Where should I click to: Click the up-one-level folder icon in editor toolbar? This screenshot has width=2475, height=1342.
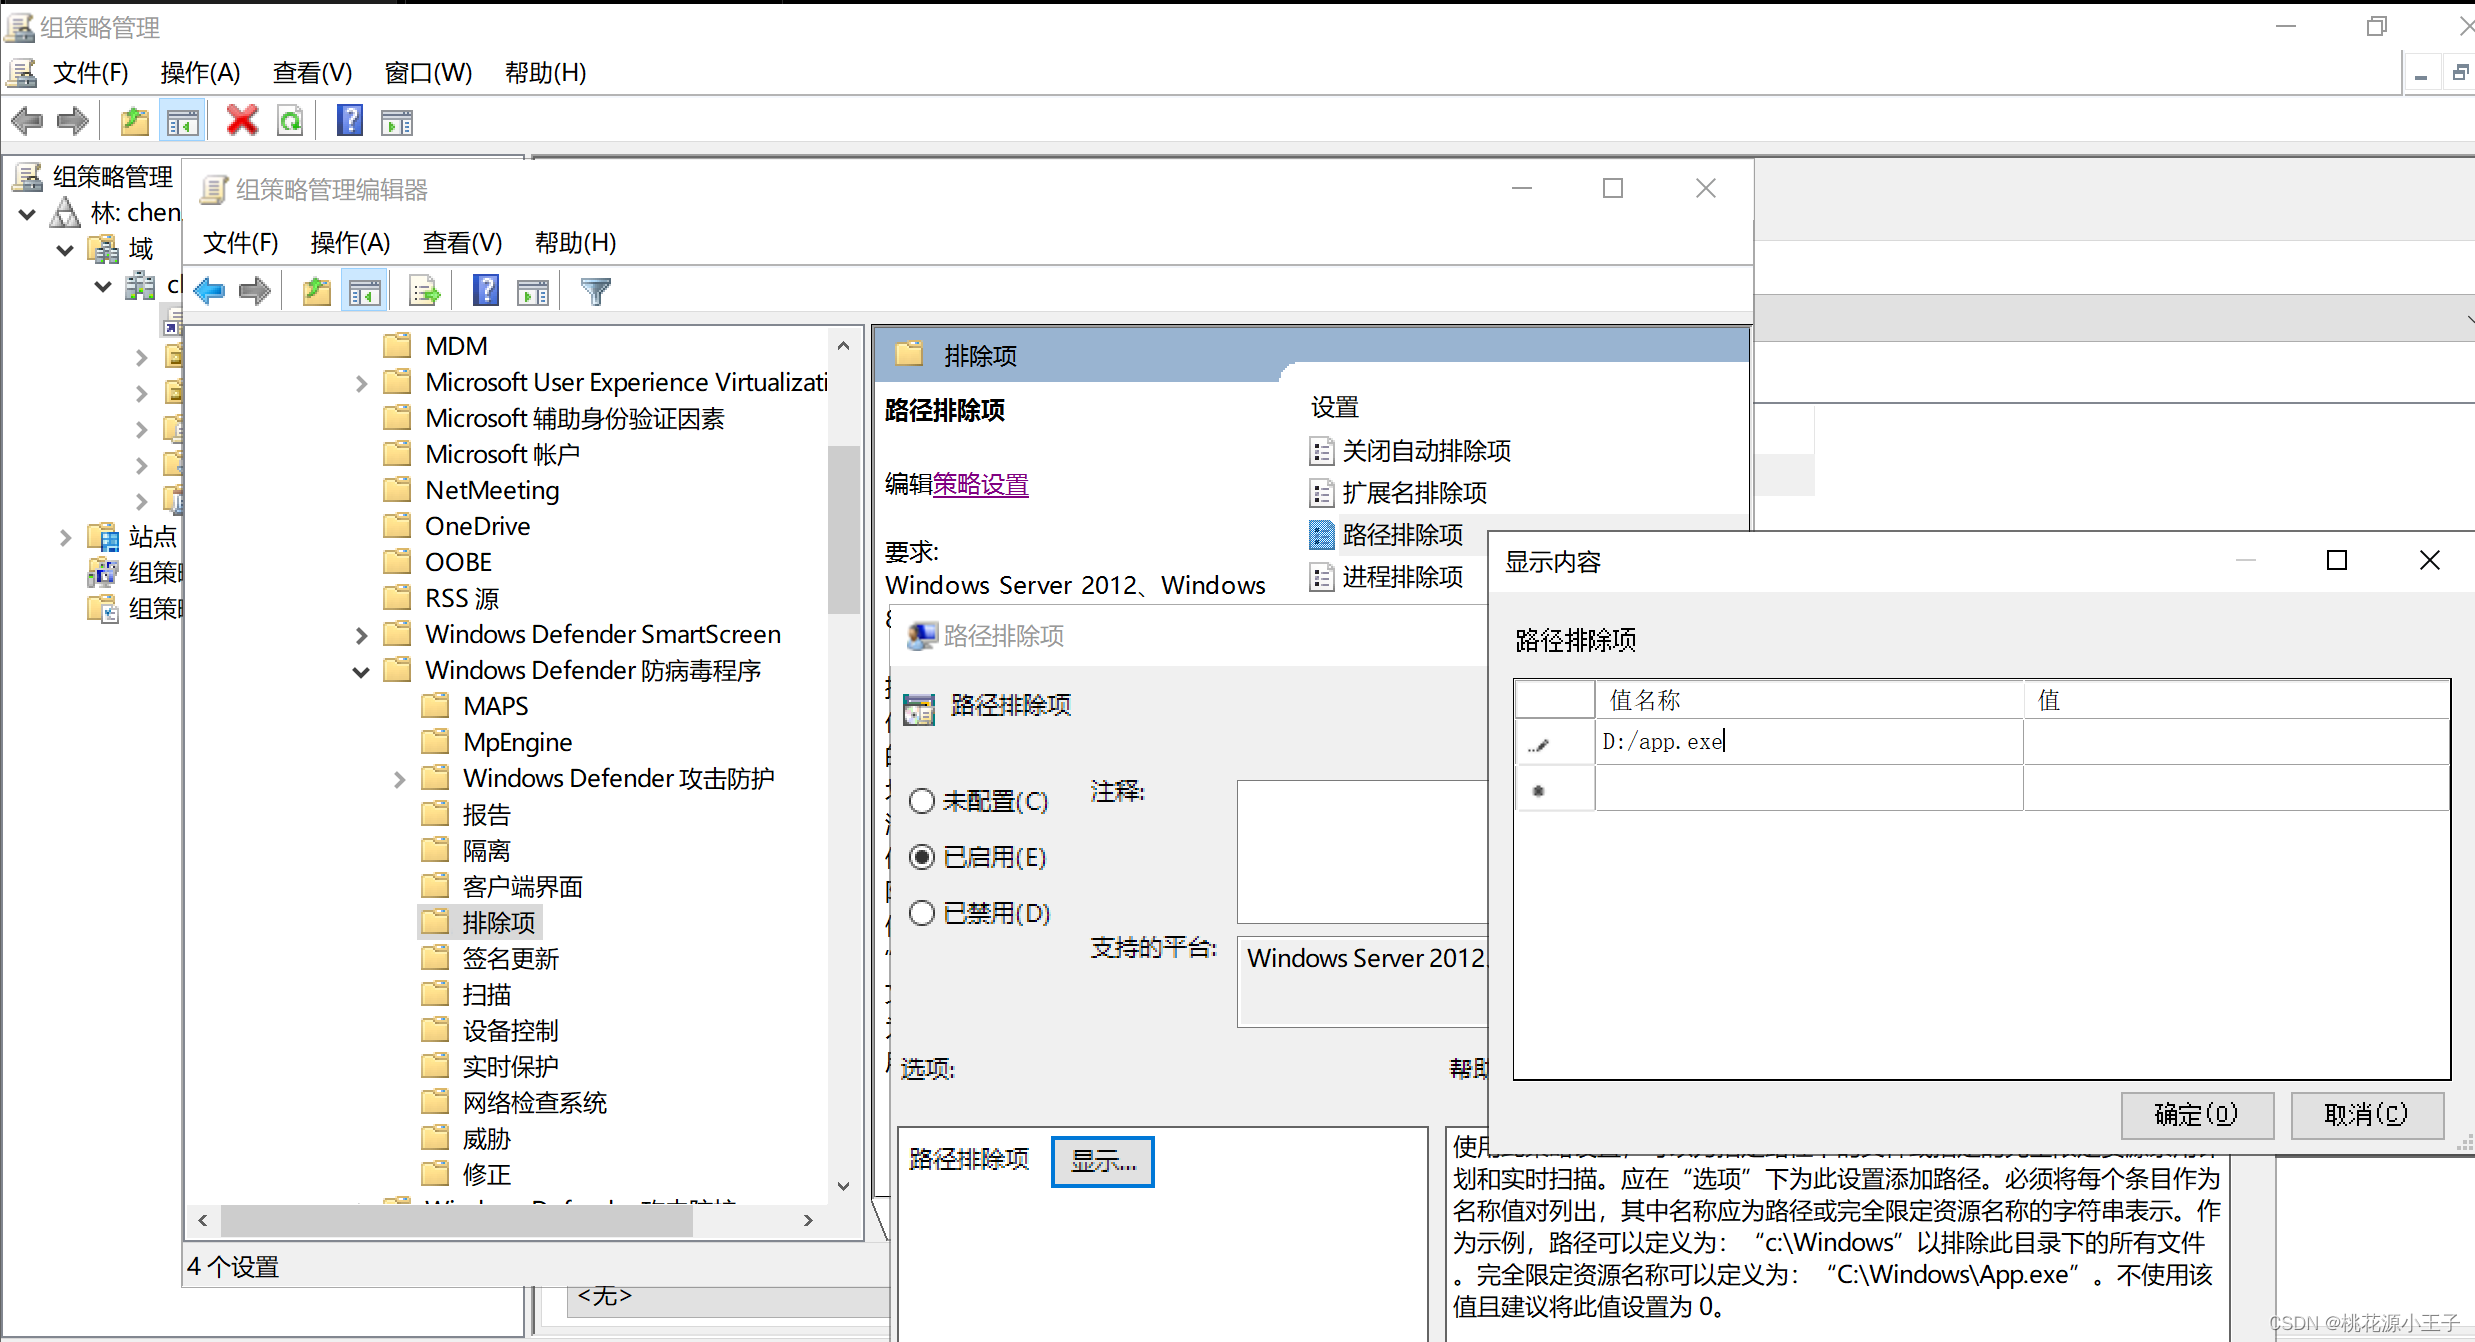[x=317, y=292]
